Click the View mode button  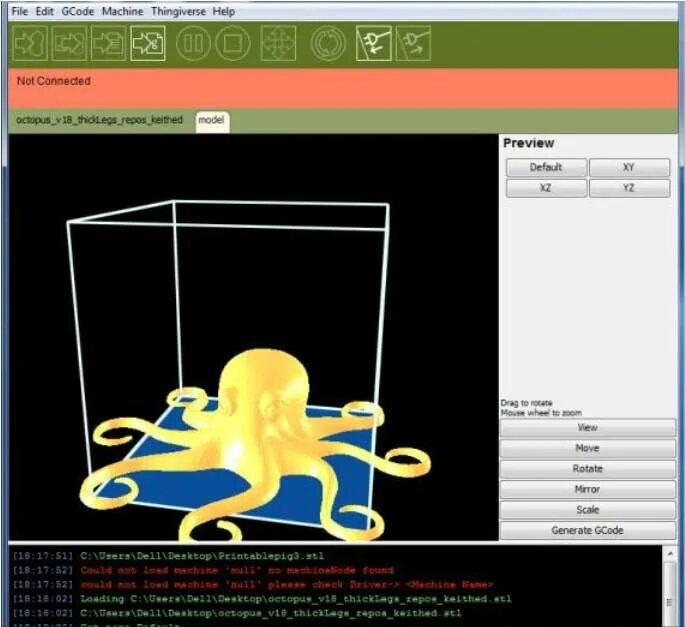588,428
